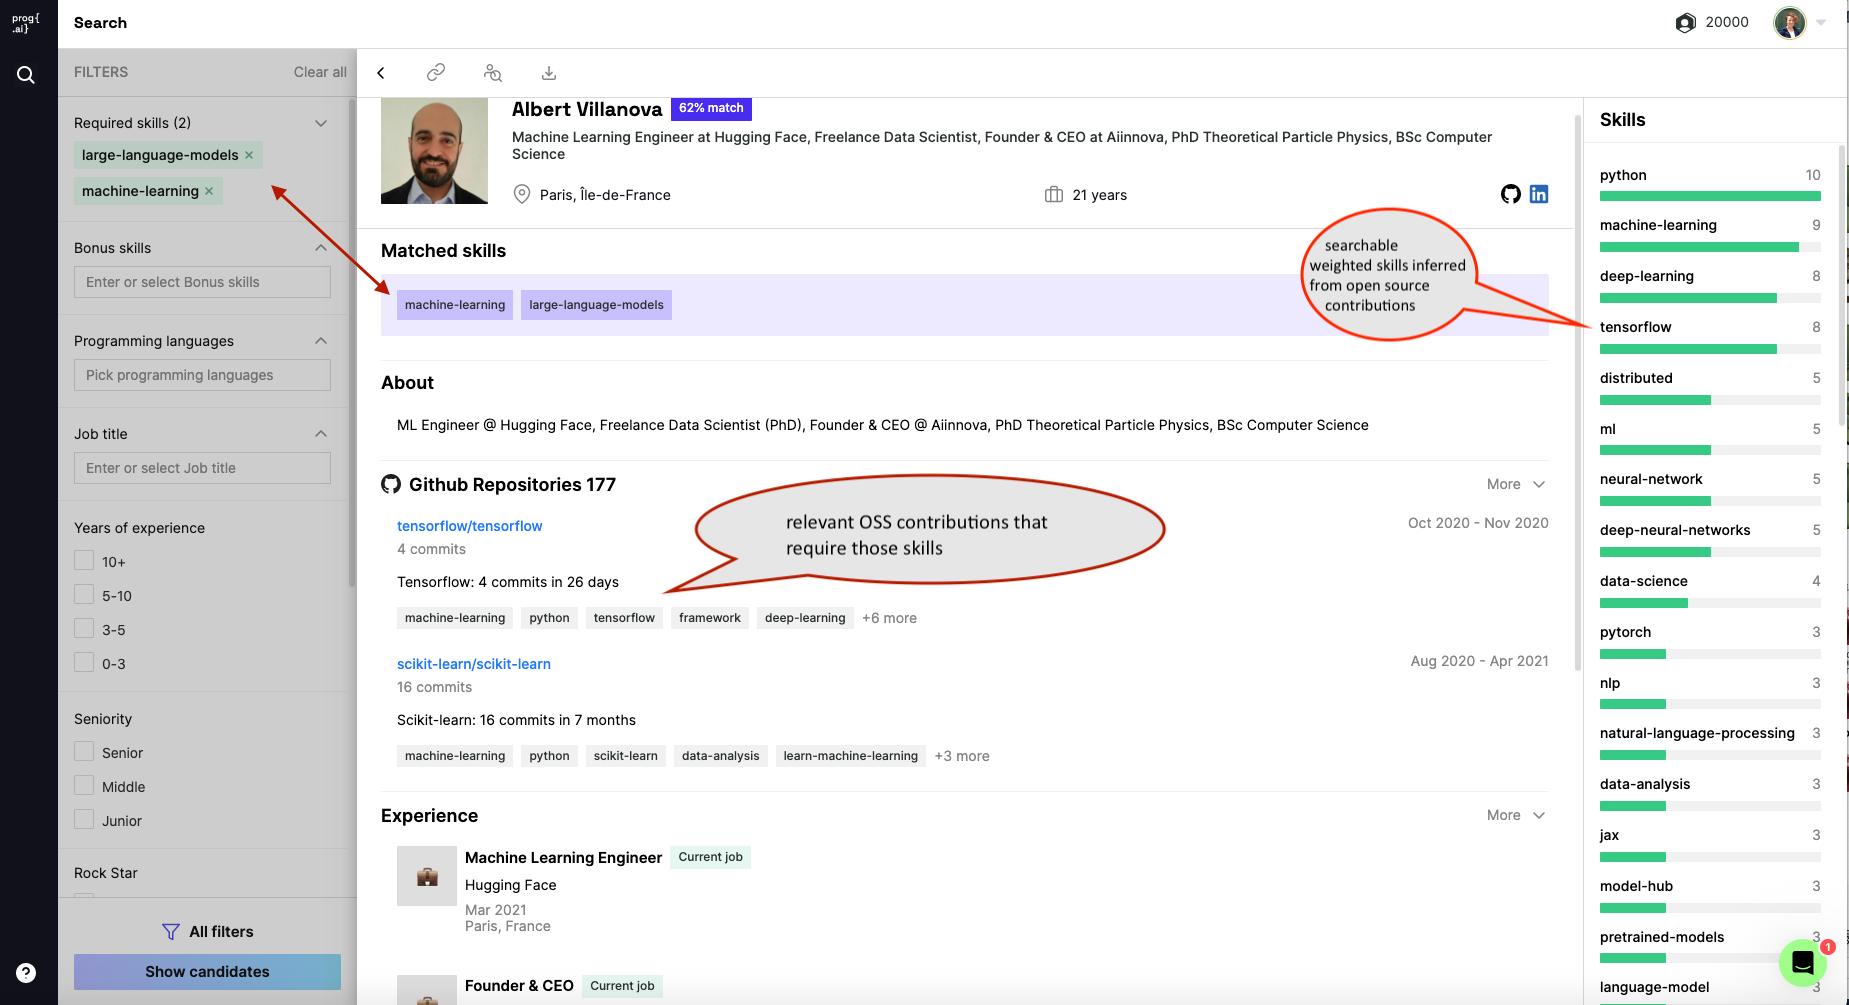Open the chat support widget
1849x1005 pixels.
(1802, 962)
